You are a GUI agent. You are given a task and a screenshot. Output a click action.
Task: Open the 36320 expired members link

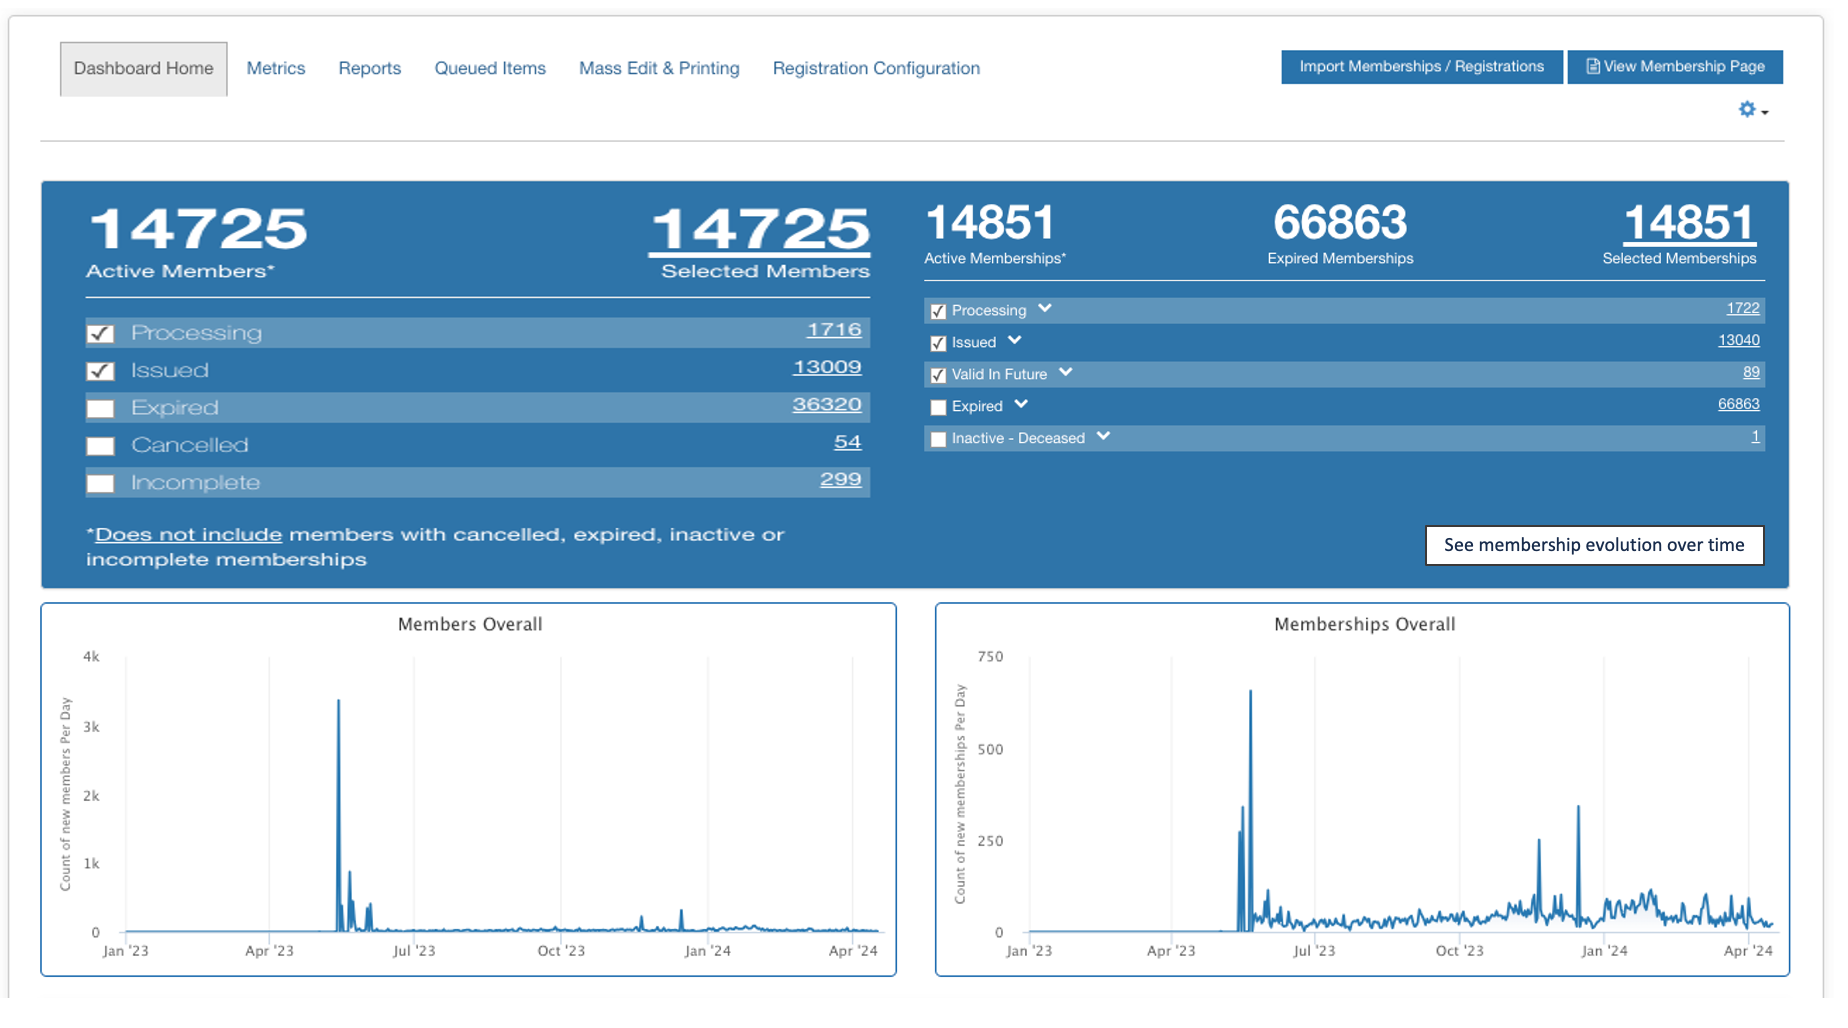(826, 405)
